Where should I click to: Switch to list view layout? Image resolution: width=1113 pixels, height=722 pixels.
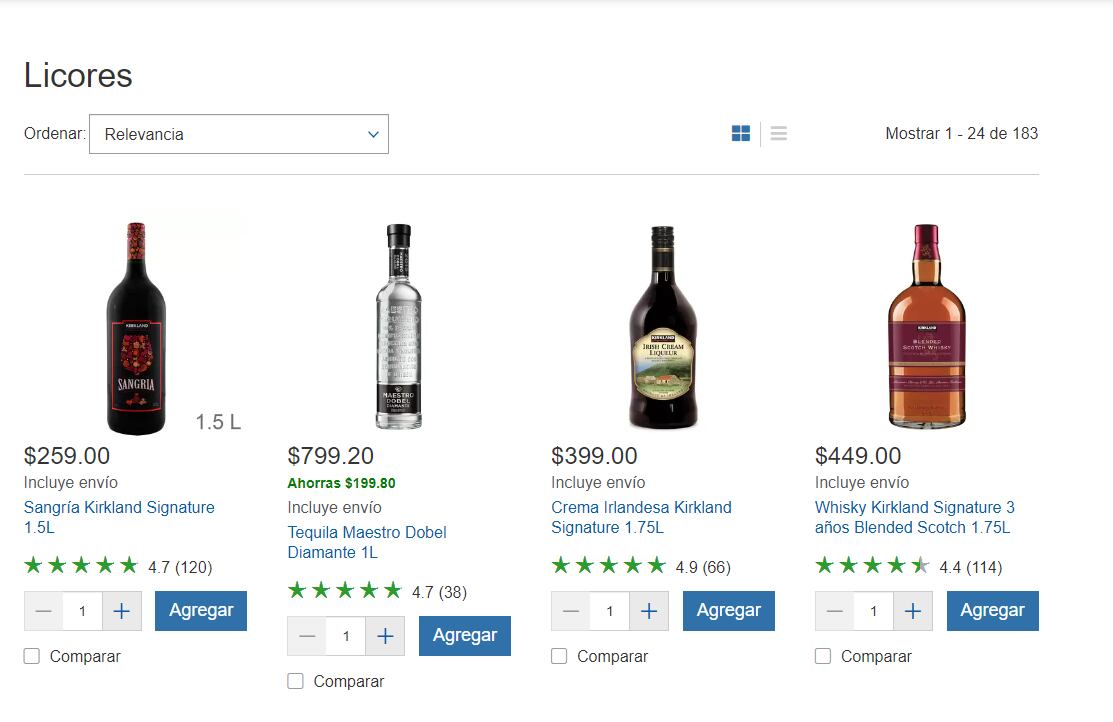click(x=778, y=132)
